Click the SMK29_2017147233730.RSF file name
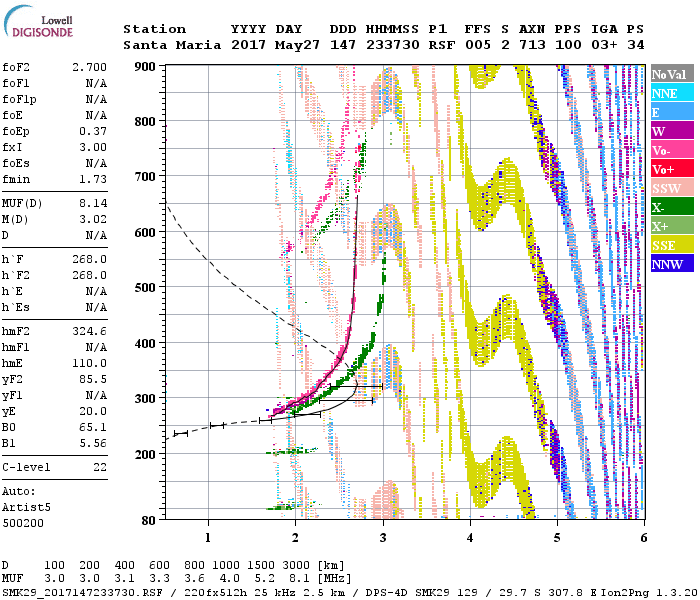Viewport: 700px width, 600px height. pyautogui.click(x=82, y=593)
